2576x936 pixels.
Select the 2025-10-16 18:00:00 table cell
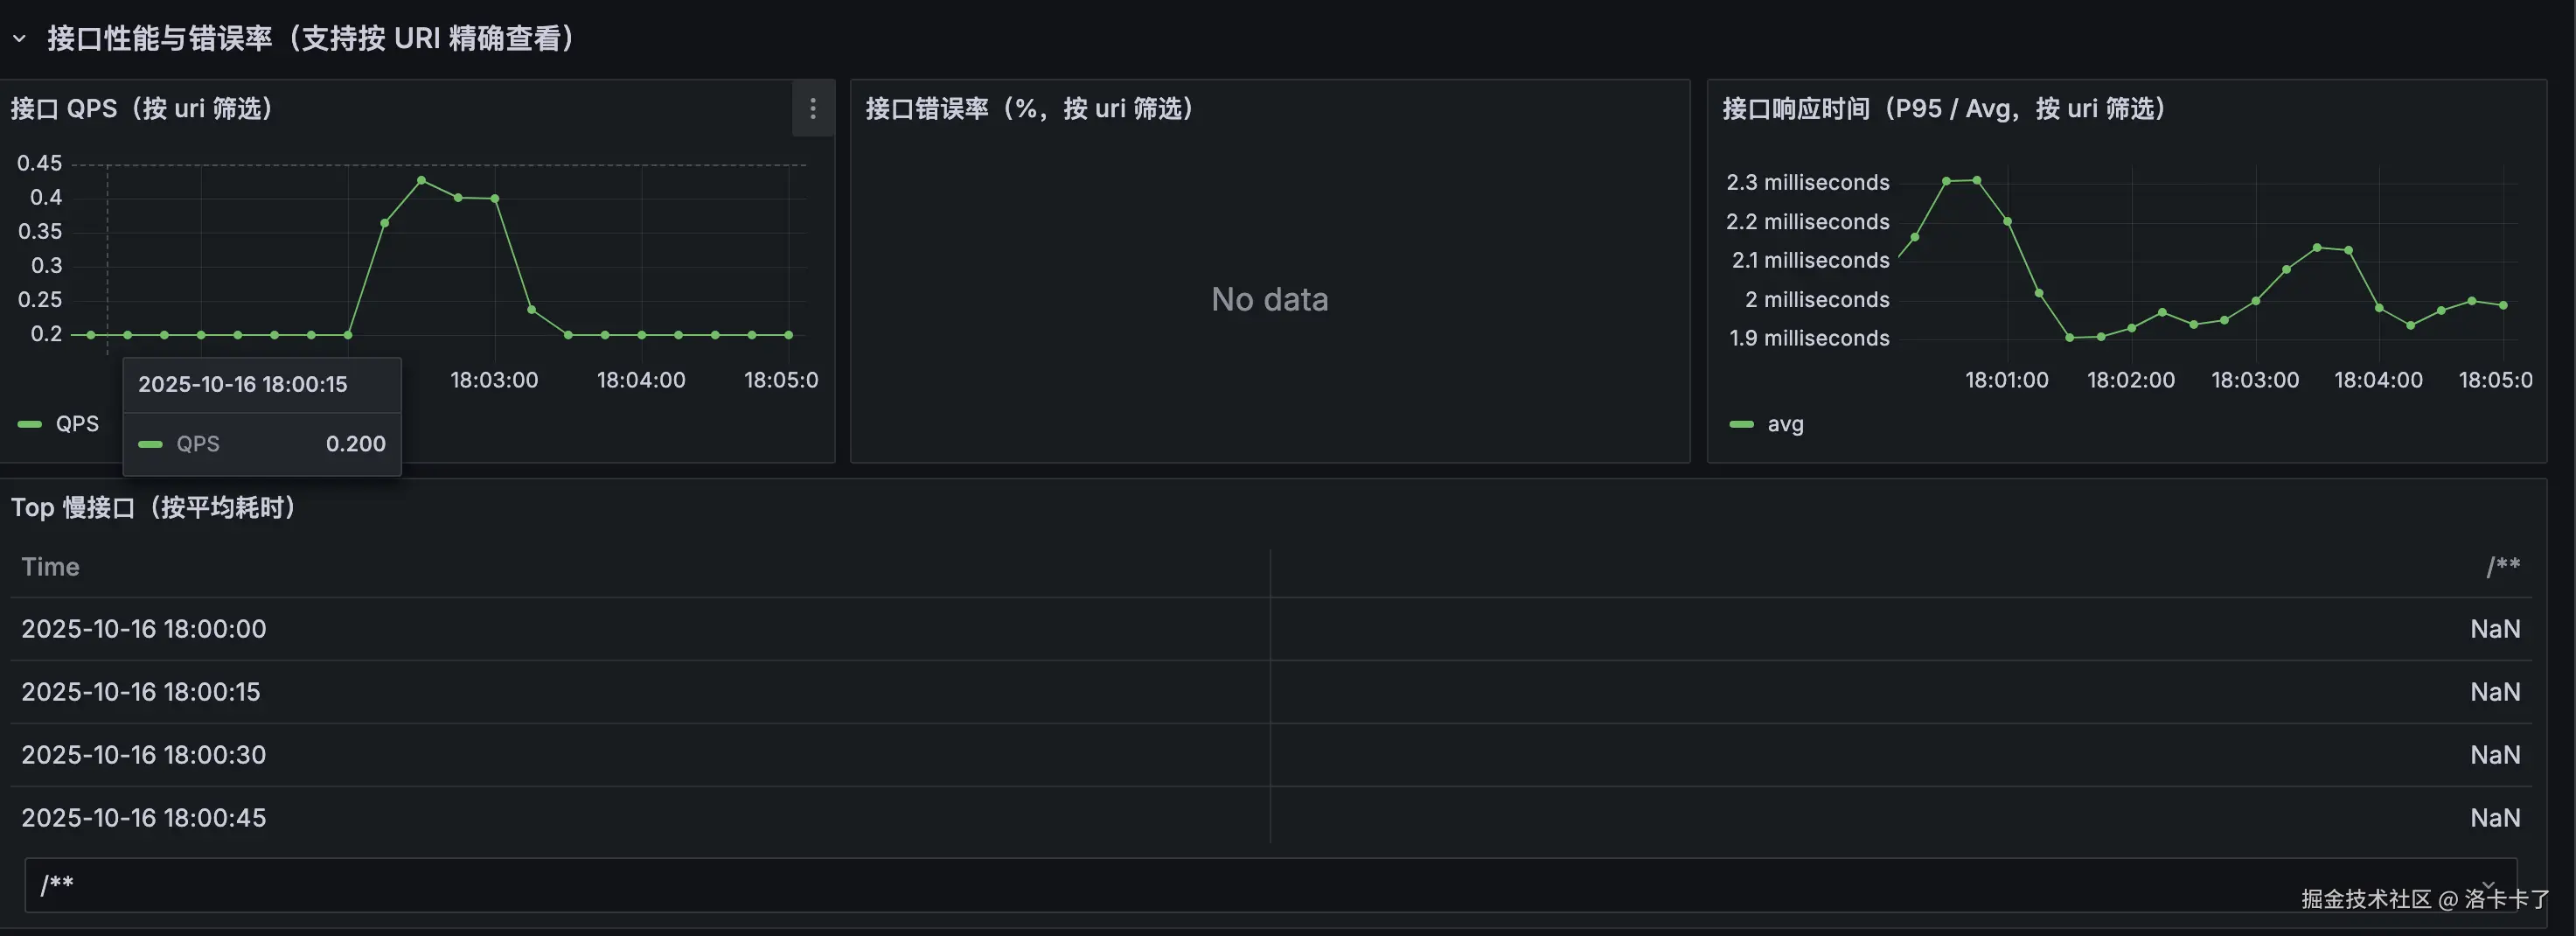point(144,629)
